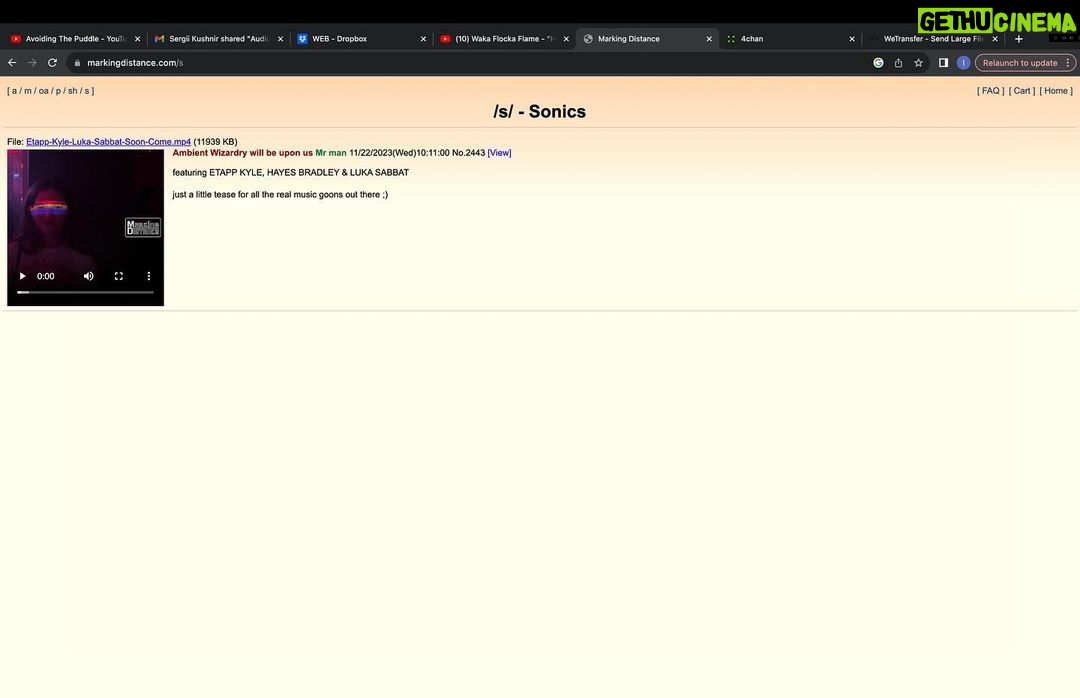Open the 'a' board link

coord(14,91)
